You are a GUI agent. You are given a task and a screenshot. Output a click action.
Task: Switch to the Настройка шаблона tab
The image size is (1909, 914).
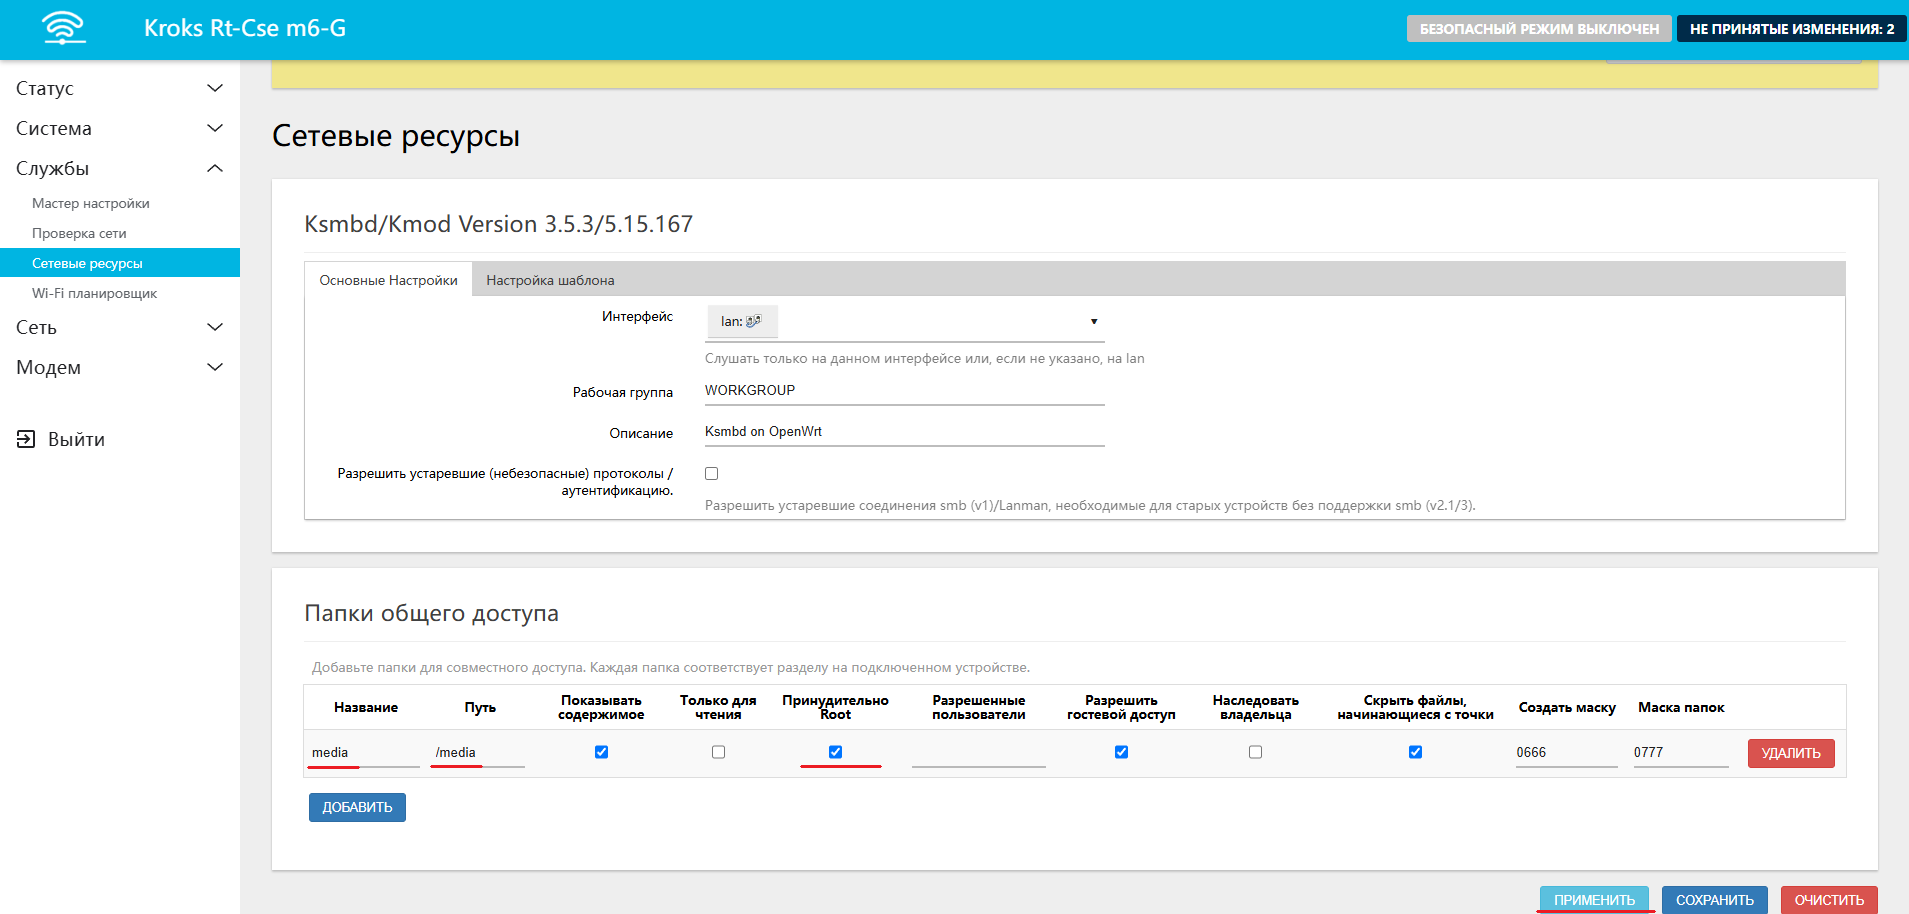click(x=550, y=280)
